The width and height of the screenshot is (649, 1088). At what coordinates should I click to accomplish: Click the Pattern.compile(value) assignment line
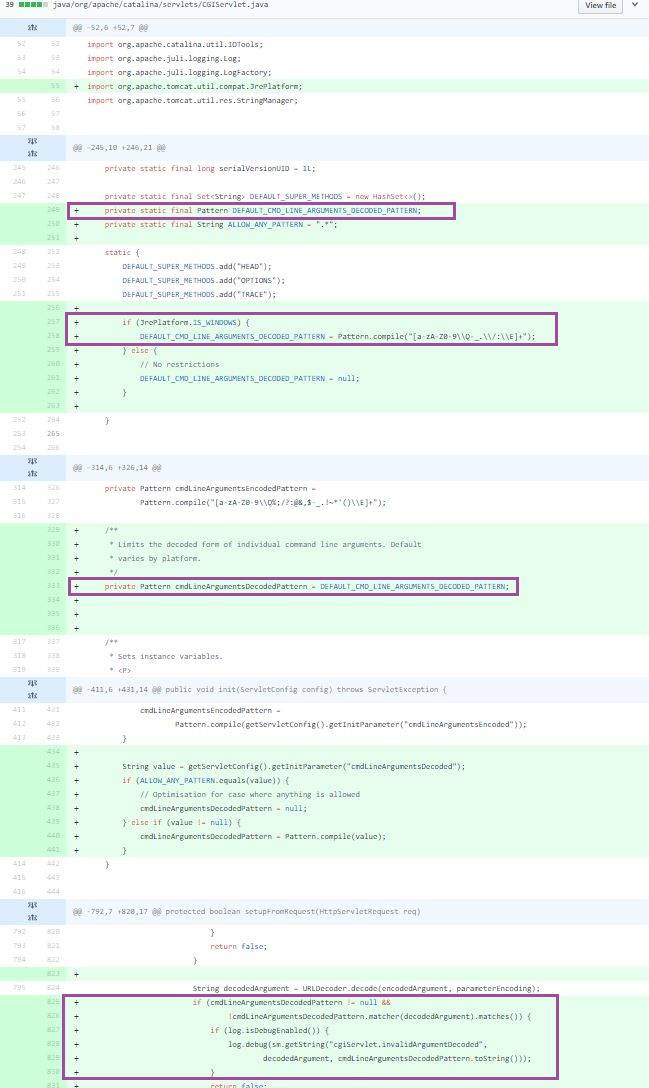262,837
